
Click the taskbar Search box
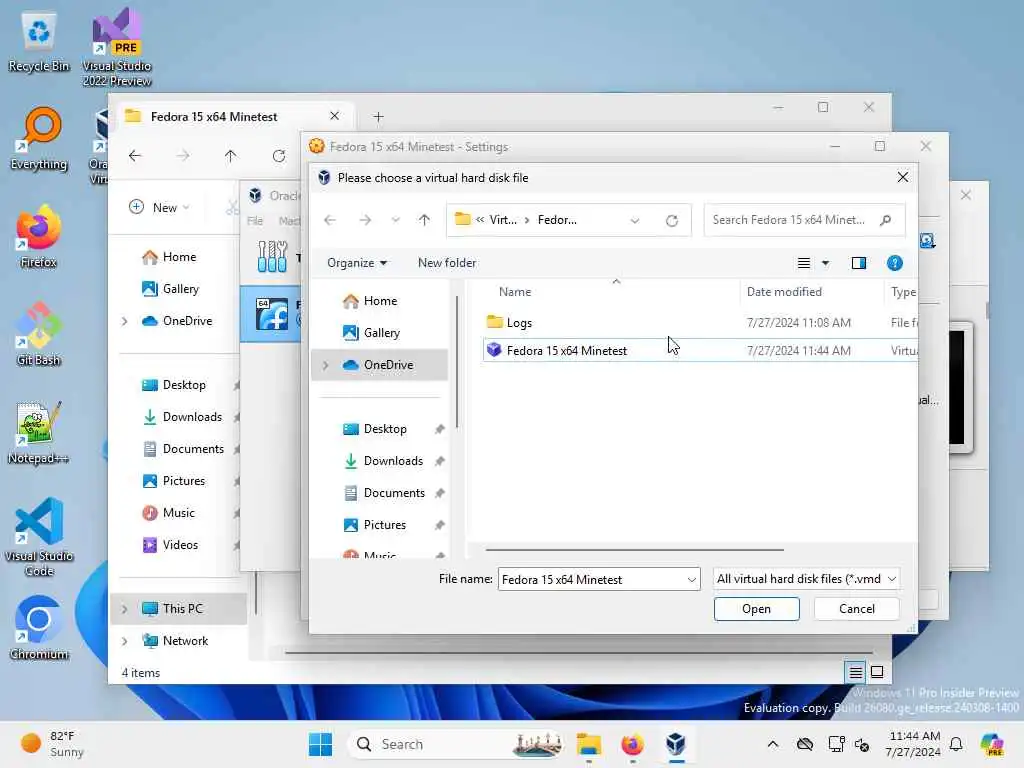(x=455, y=744)
